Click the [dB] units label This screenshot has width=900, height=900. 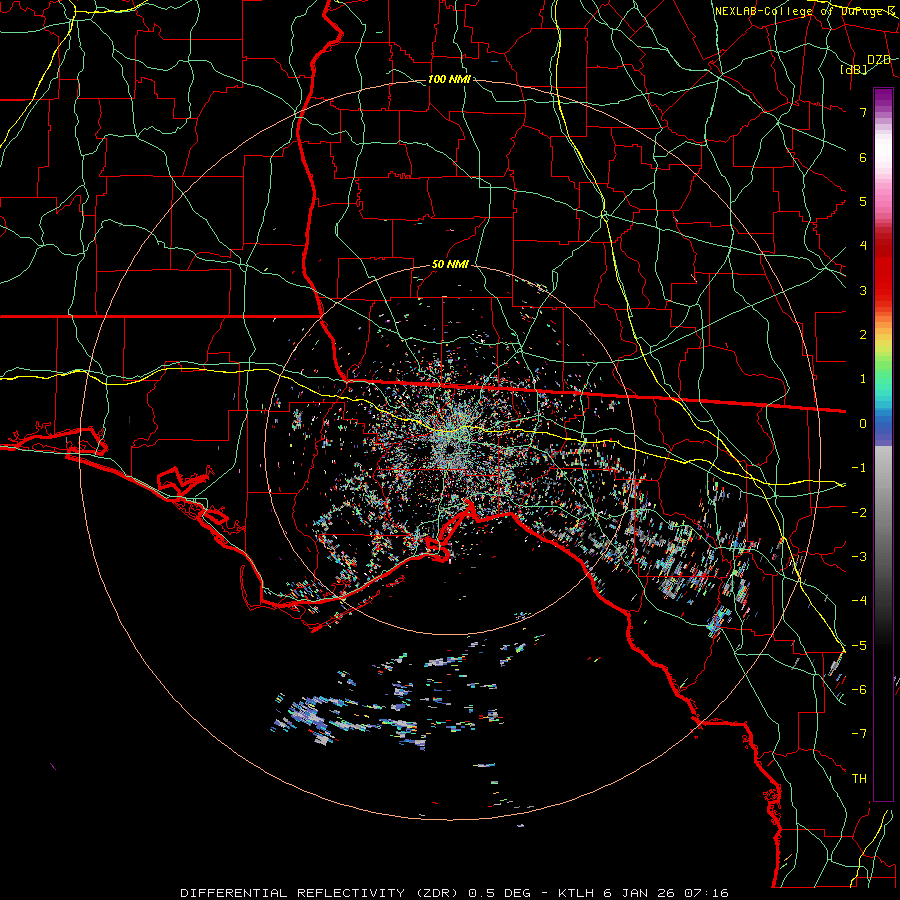[854, 69]
